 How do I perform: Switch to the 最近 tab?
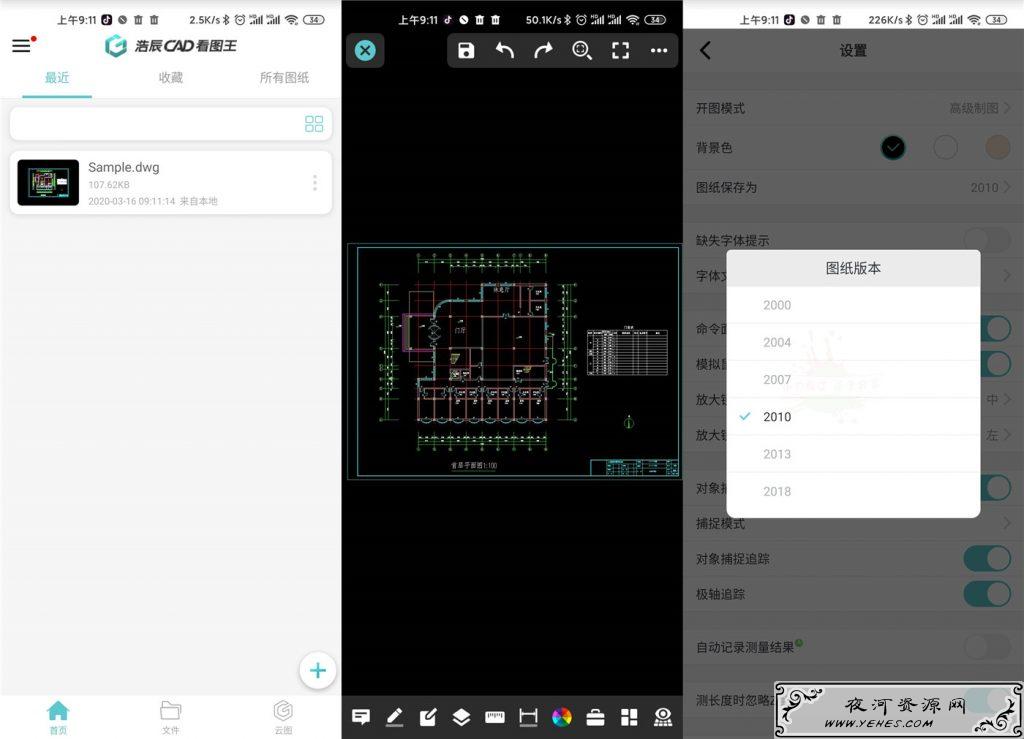tap(57, 78)
